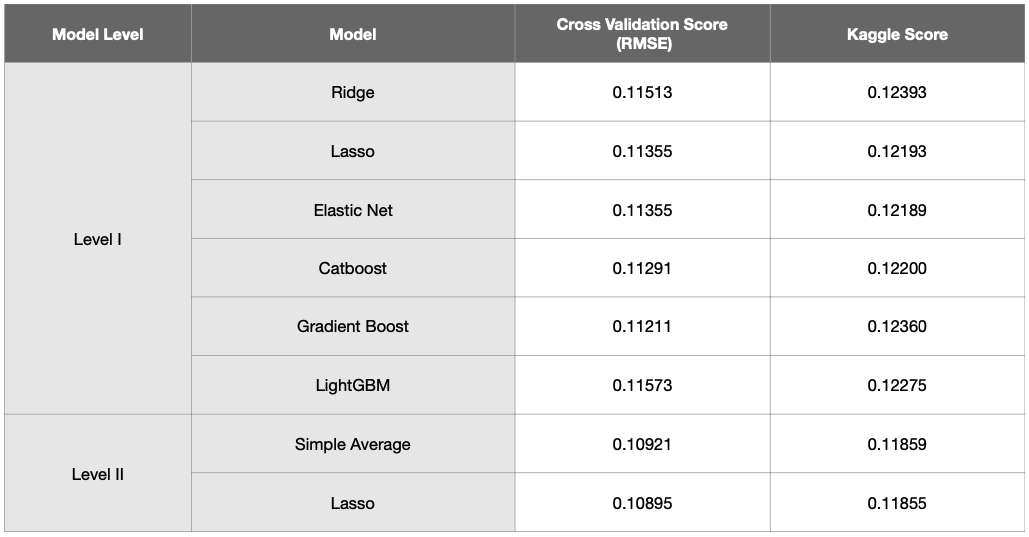Select the Gradient Boost model cell

click(x=353, y=326)
